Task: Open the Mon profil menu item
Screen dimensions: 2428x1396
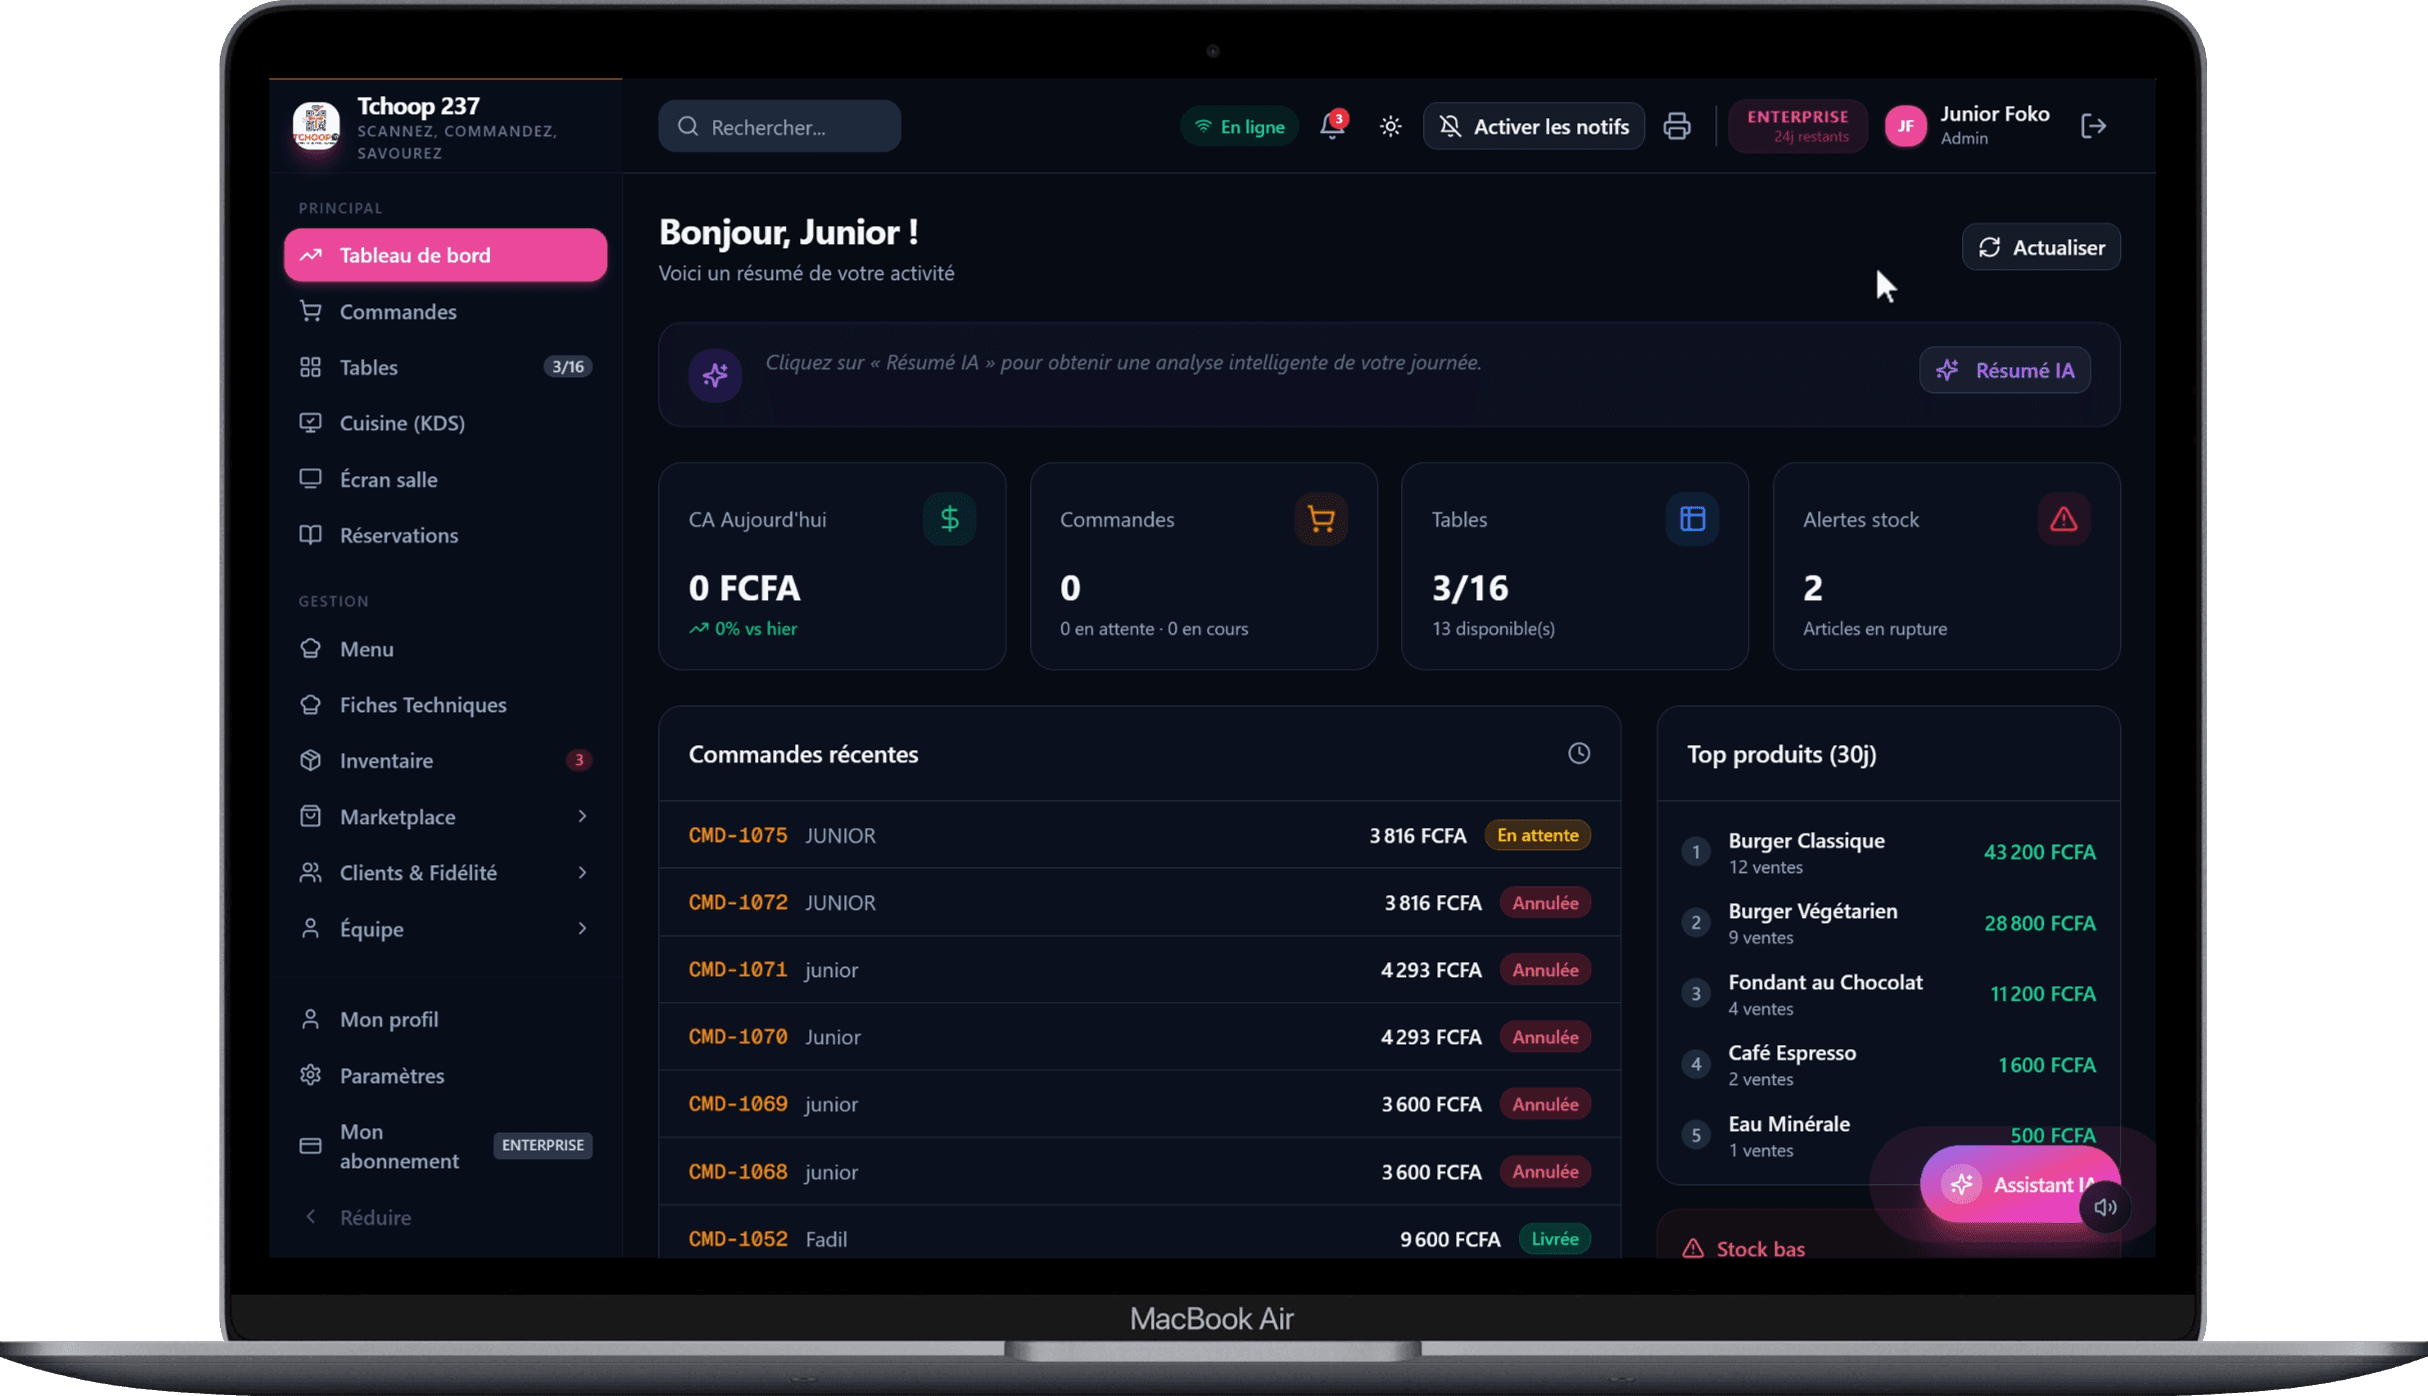Action: tap(445, 1019)
